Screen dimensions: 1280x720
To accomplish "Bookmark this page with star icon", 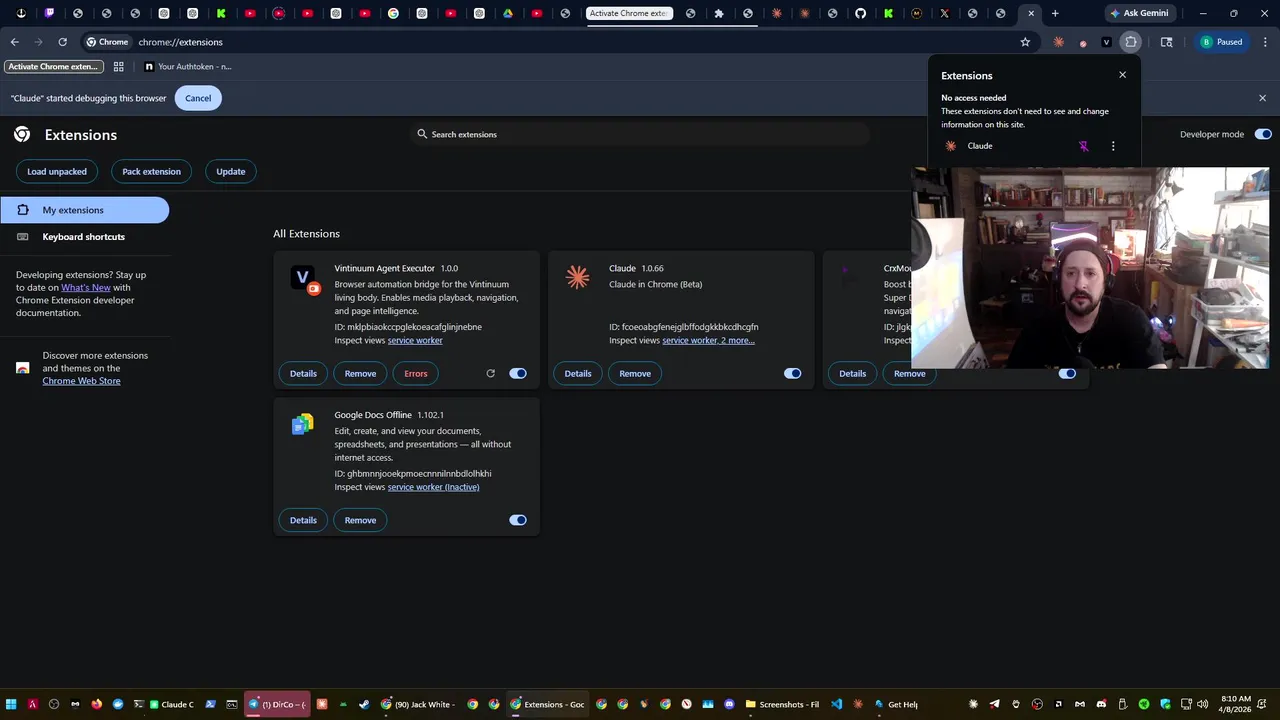I will [1025, 42].
